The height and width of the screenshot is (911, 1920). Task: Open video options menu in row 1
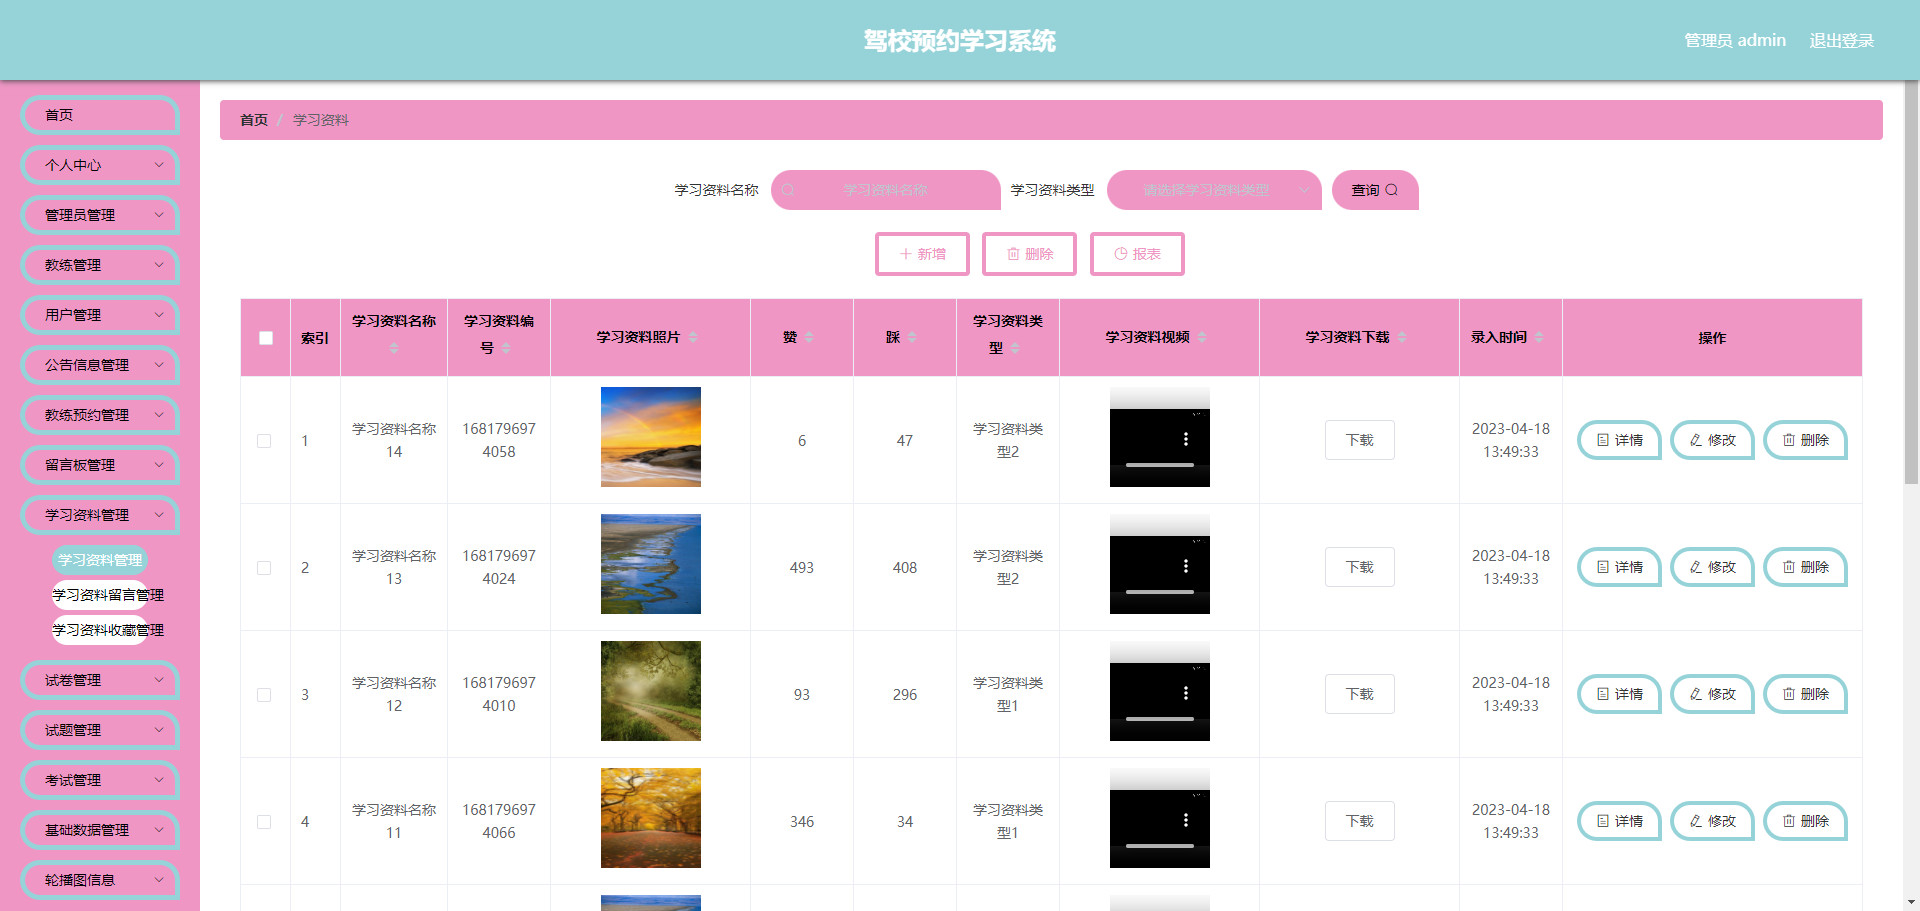click(x=1186, y=440)
